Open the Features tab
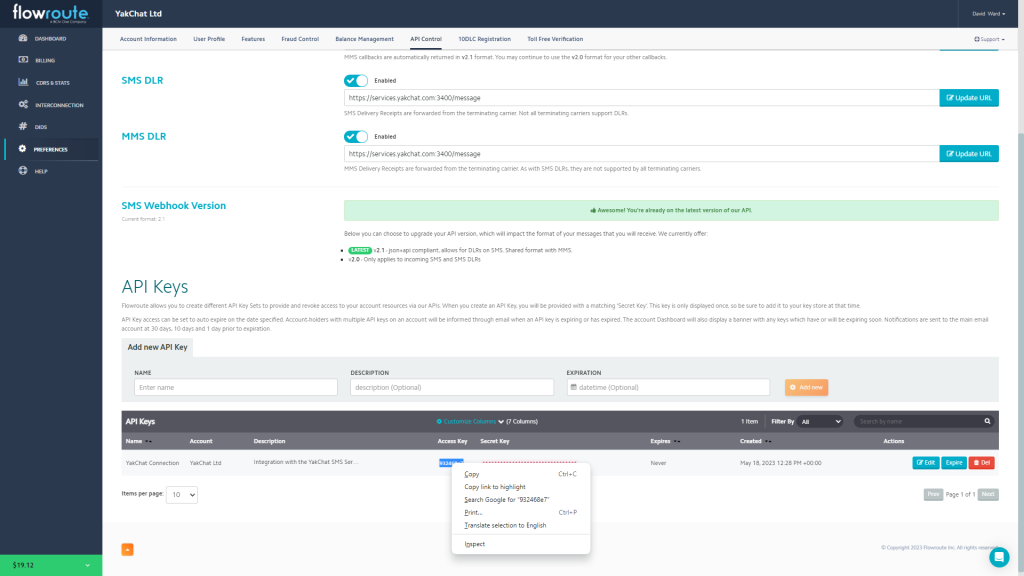Image resolution: width=1024 pixels, height=576 pixels. click(x=253, y=39)
